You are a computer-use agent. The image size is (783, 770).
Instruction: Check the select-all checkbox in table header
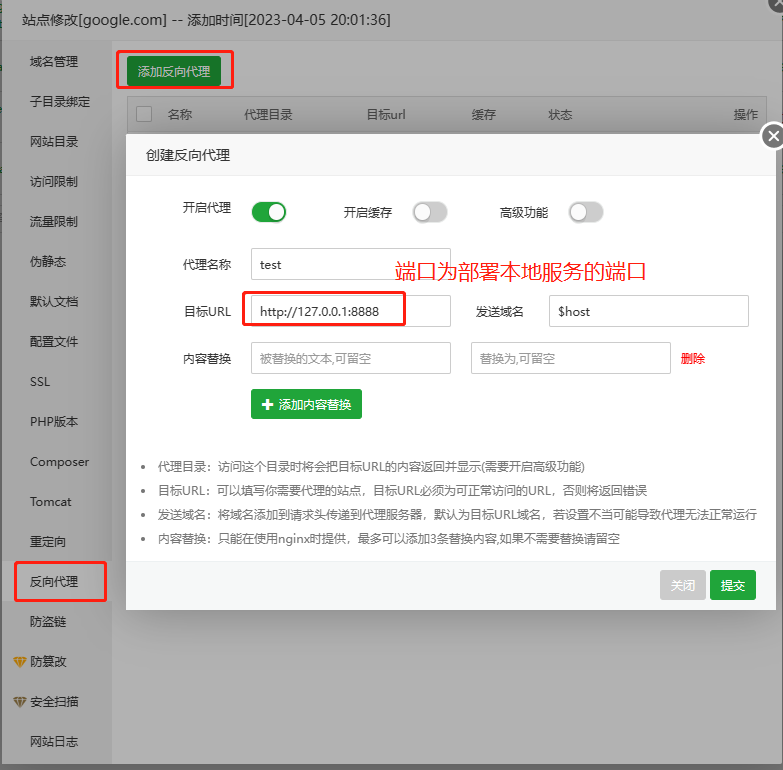pos(144,115)
